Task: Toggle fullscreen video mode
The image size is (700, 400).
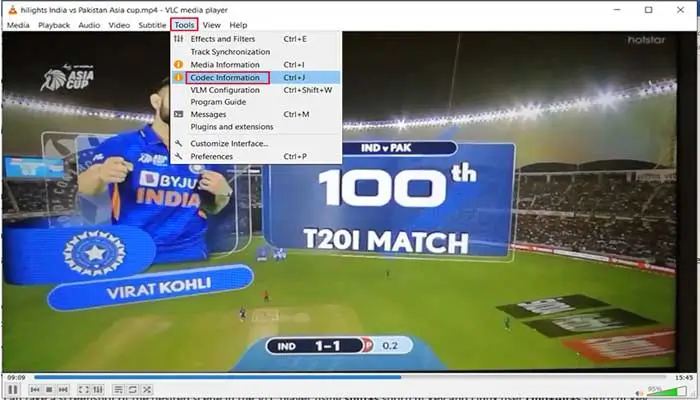Action: 83,389
